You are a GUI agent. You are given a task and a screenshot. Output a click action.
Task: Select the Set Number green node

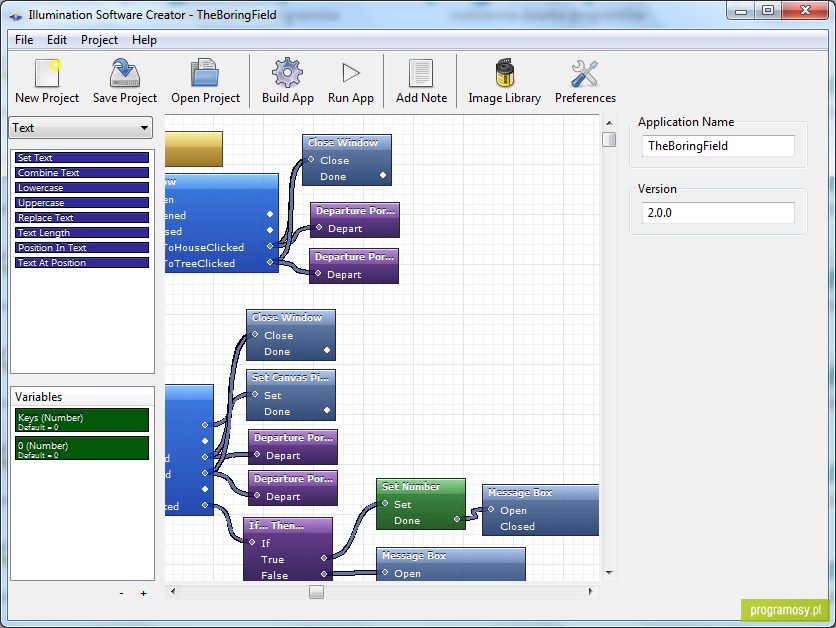421,504
